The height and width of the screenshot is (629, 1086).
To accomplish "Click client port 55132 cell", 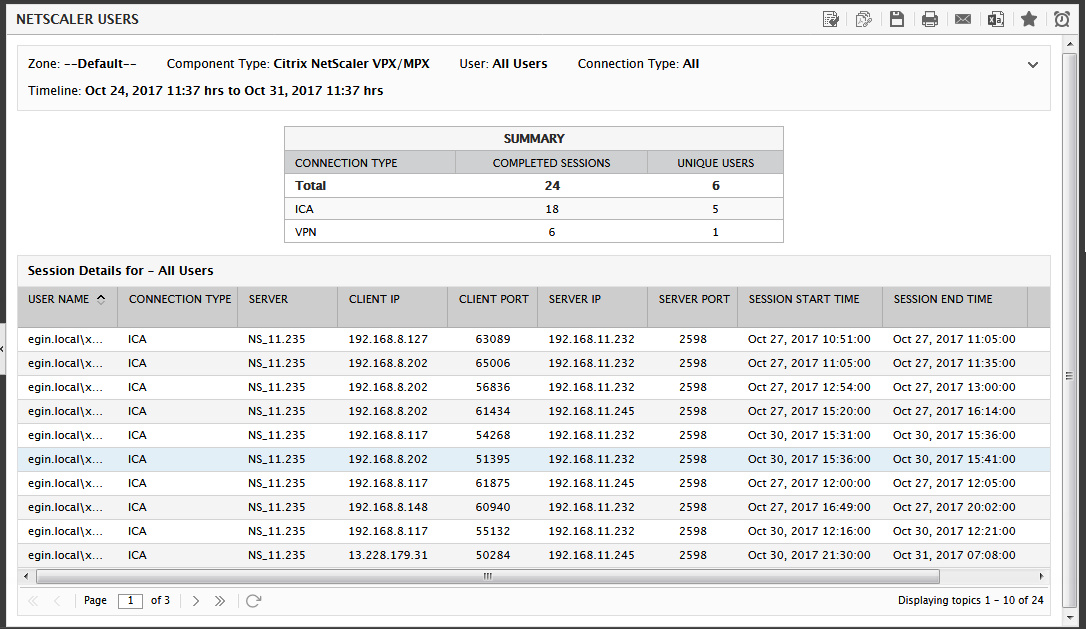I will 493,531.
